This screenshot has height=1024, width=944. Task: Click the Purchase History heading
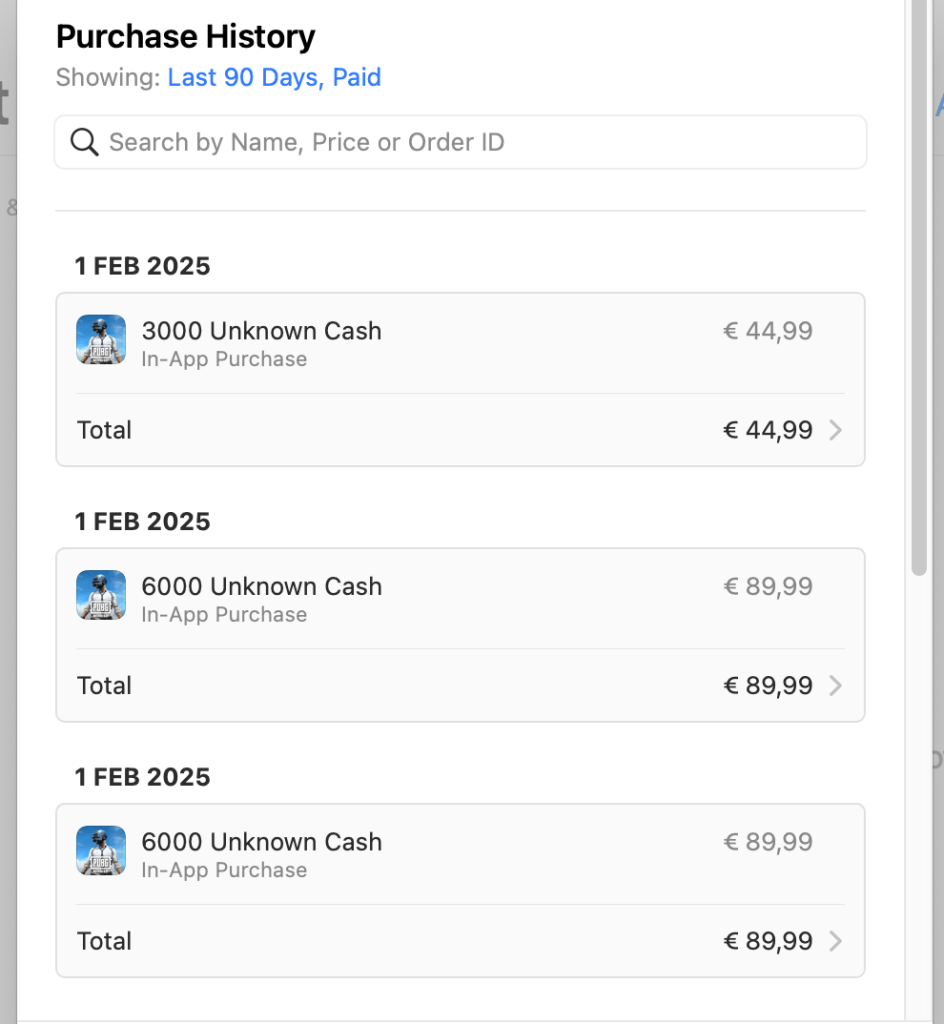click(185, 37)
